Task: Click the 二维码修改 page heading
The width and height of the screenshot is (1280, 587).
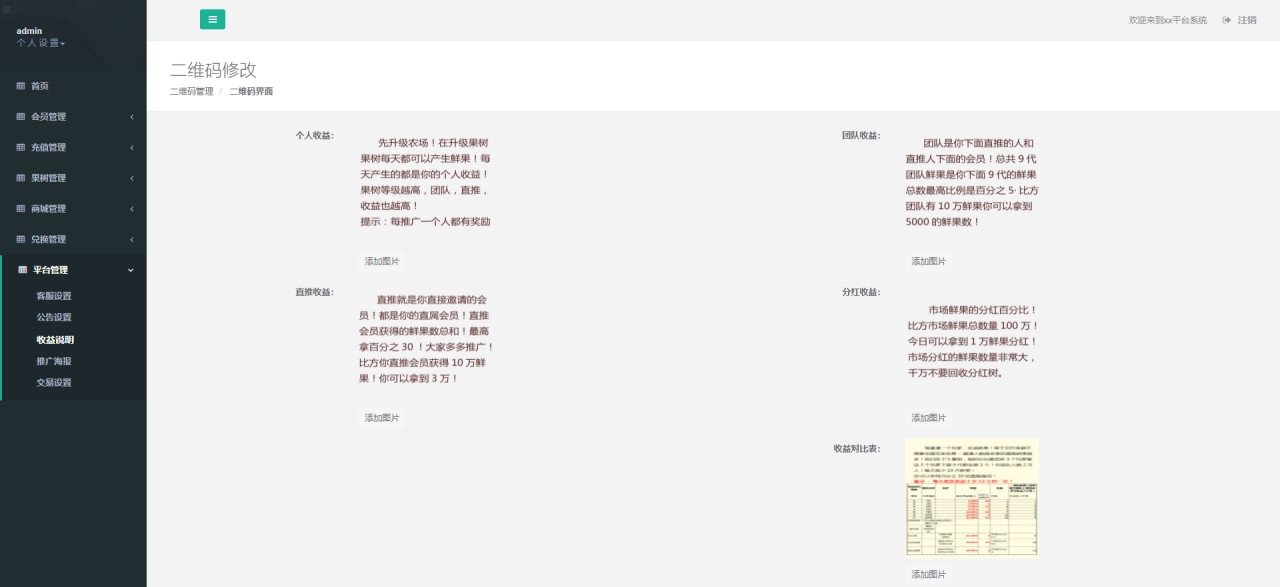Action: (213, 70)
